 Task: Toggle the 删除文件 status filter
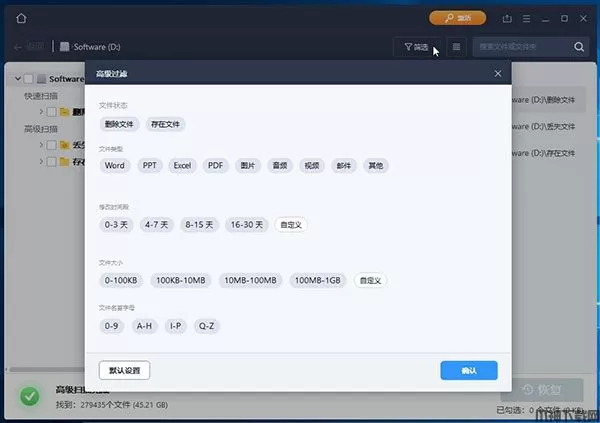coord(119,124)
